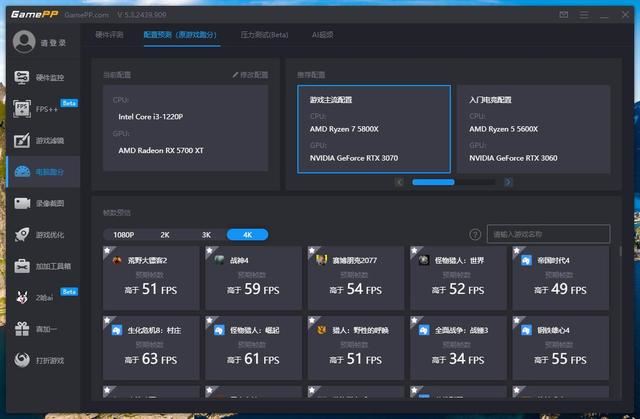
Task: Toggle favorite star on the 52 FPS card
Action: 415,250
